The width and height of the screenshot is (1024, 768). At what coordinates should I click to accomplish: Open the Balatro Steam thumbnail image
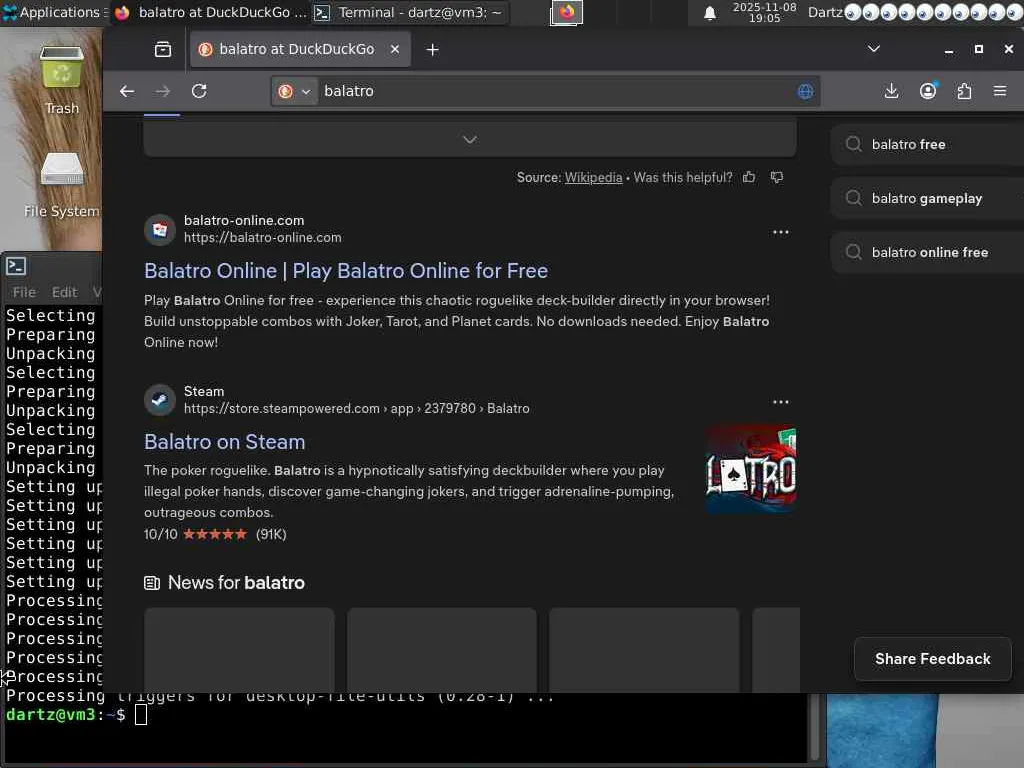(x=751, y=469)
